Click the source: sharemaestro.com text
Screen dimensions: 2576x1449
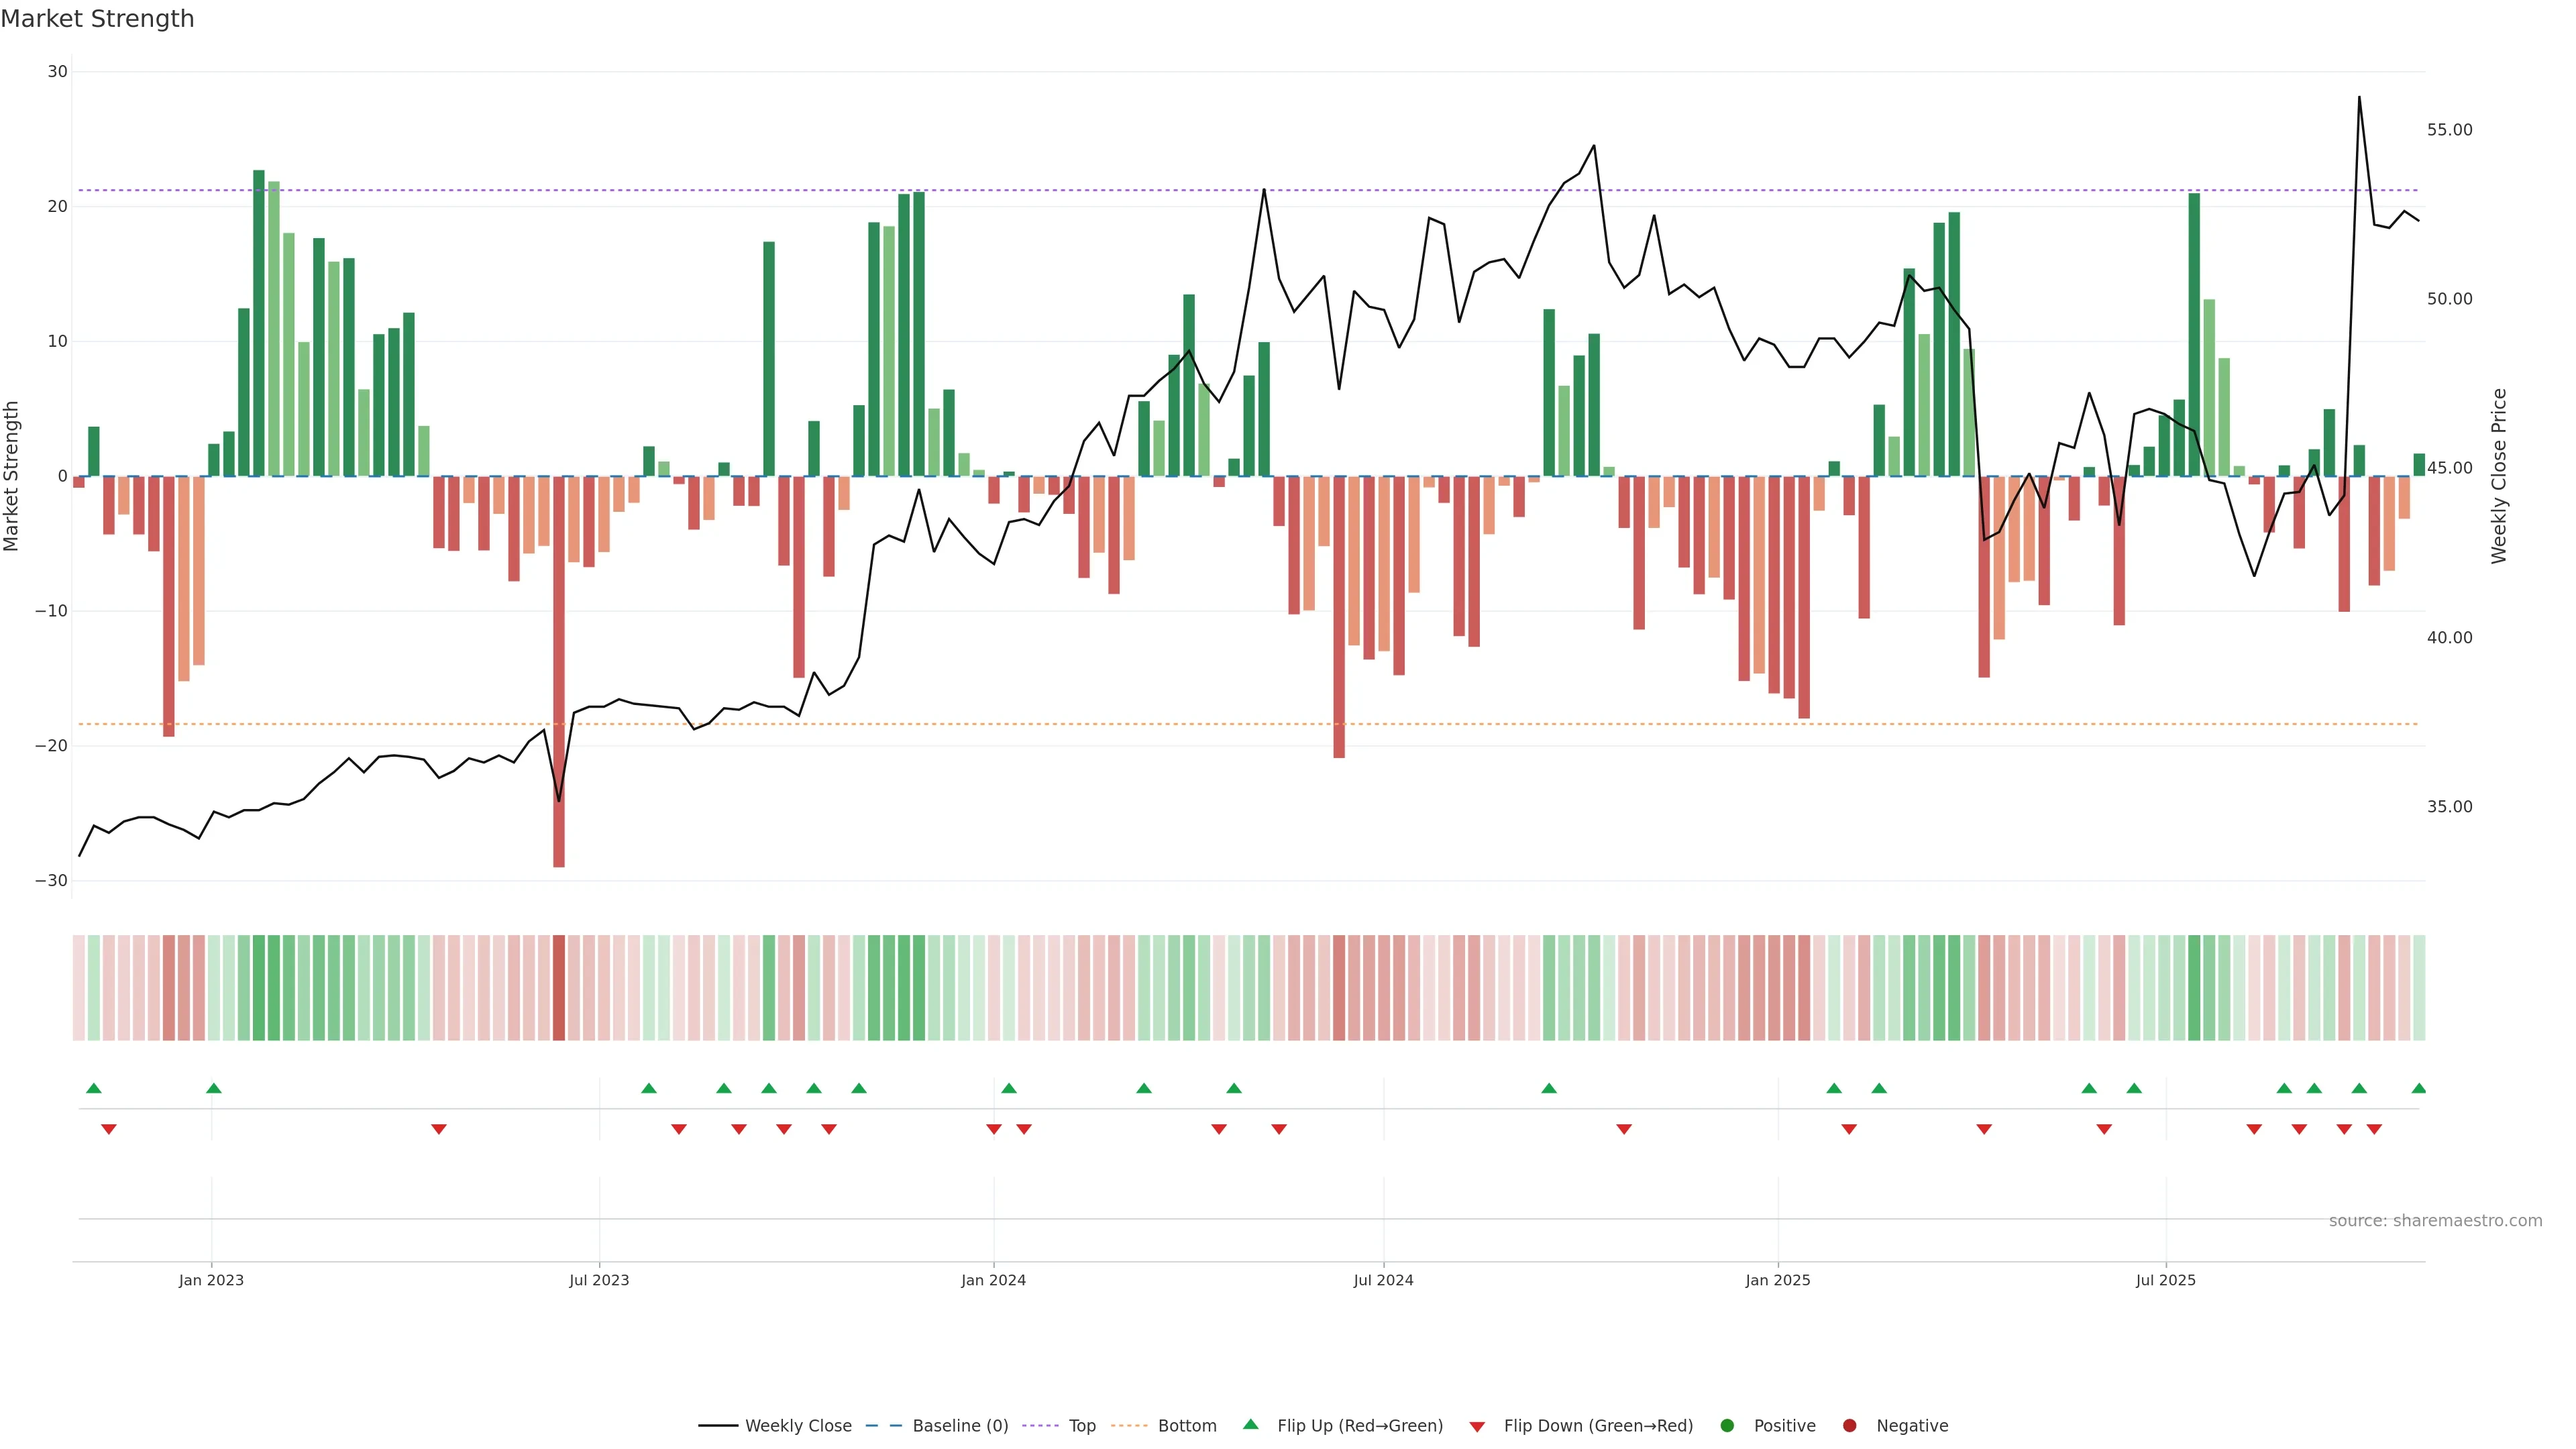2435,1221
